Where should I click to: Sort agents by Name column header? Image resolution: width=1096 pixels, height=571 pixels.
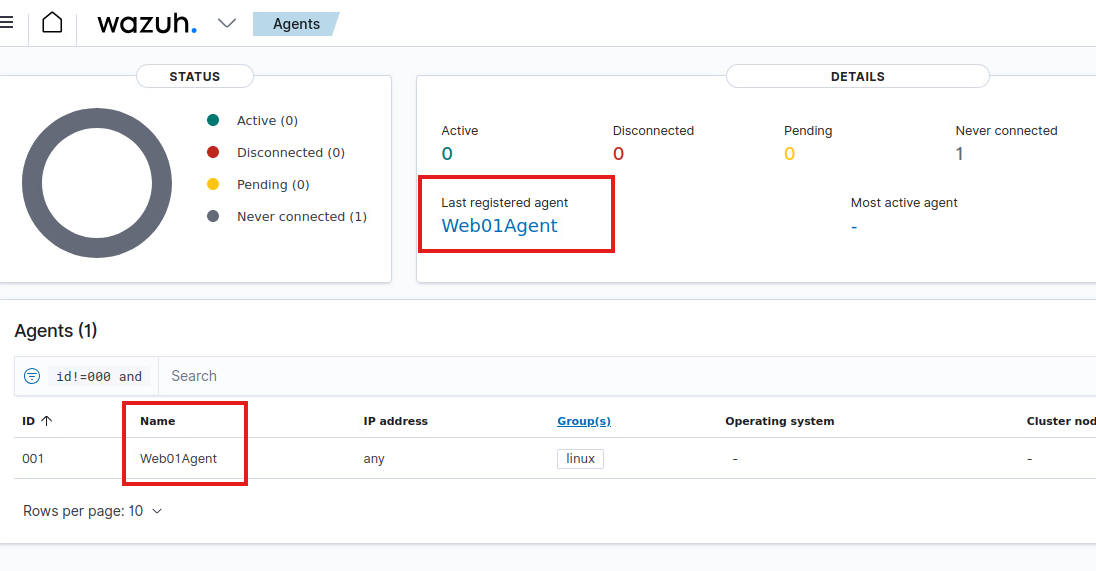[x=158, y=421]
